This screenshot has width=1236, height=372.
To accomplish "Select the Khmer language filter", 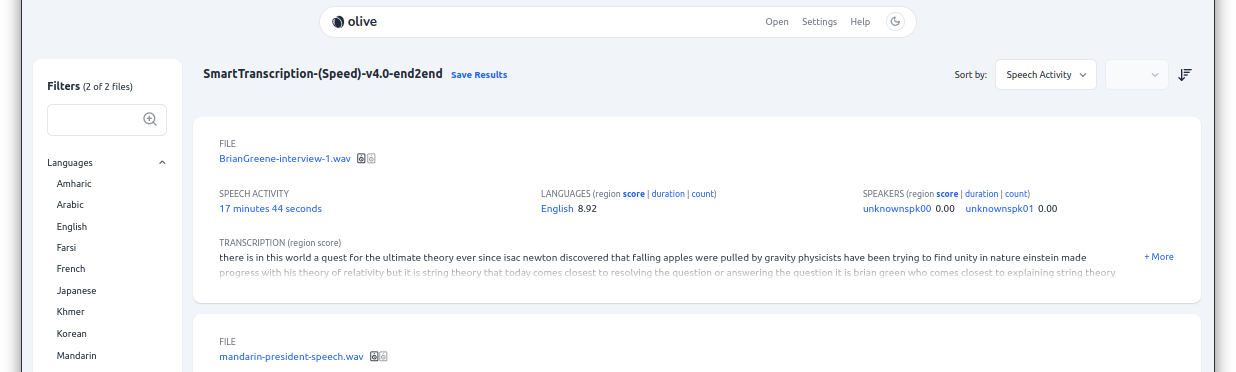I will (71, 312).
